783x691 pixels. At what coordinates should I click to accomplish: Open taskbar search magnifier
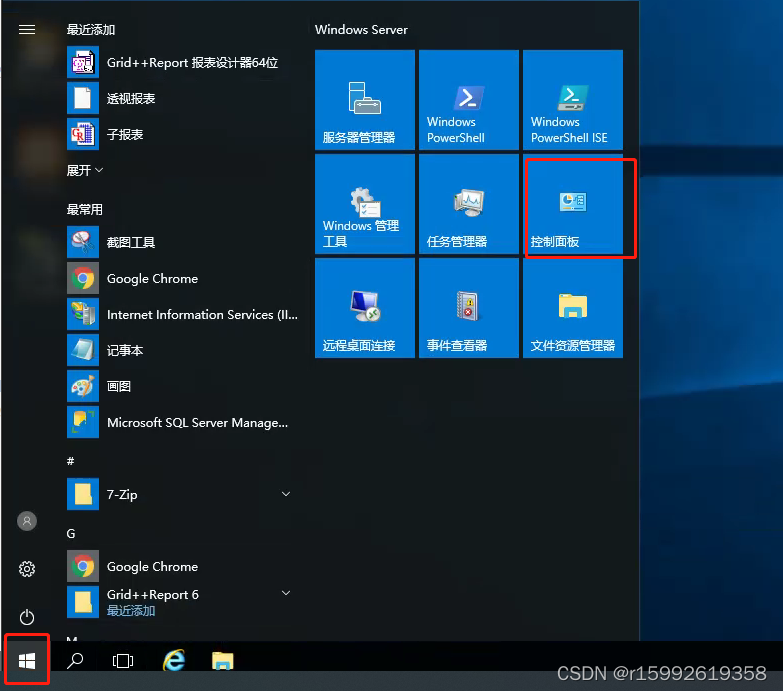pyautogui.click(x=75, y=661)
